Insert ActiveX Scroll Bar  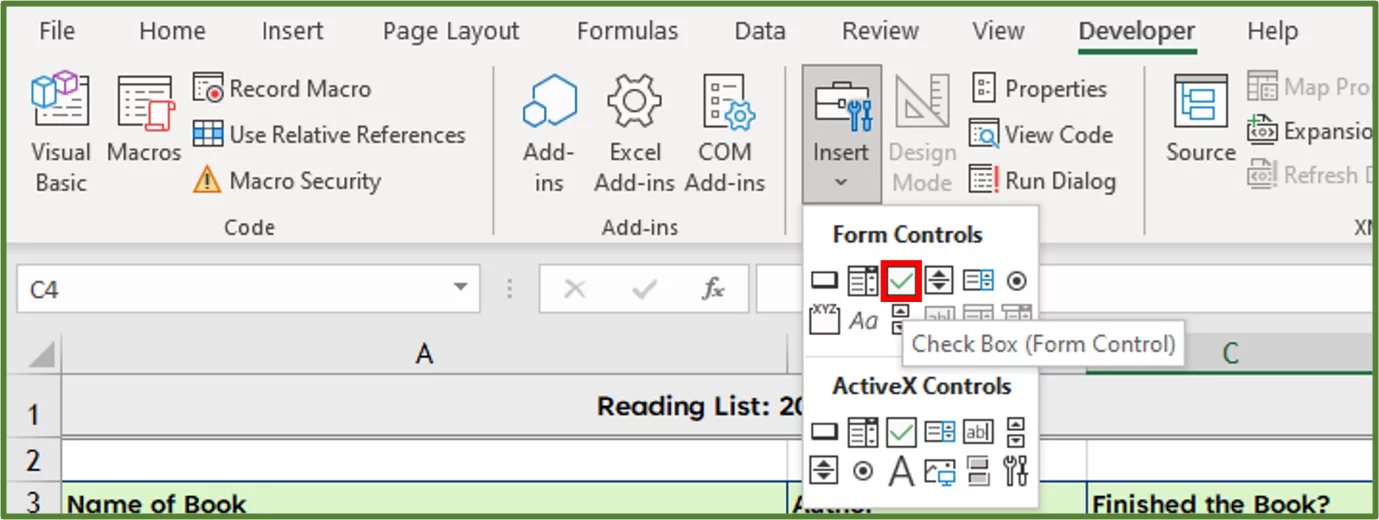point(1016,432)
